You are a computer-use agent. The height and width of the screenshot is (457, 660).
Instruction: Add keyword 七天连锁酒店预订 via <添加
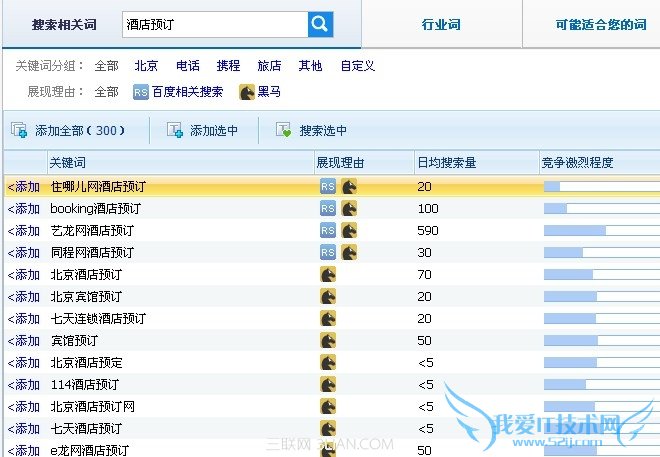point(24,319)
